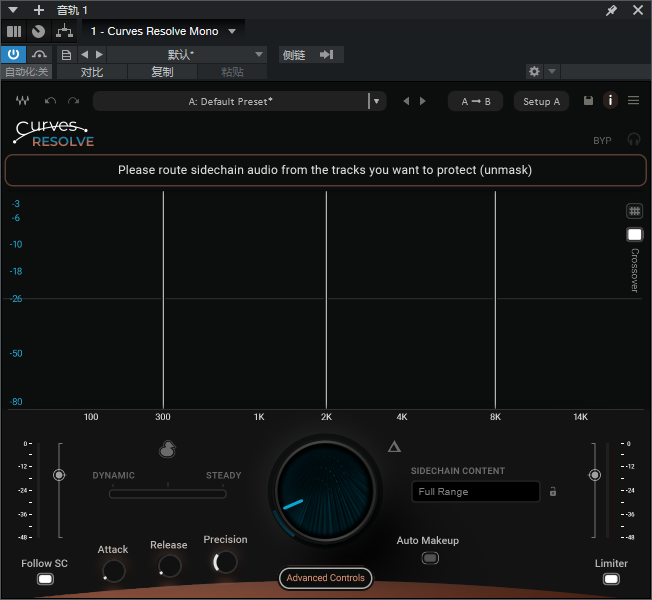
Task: Toggle Auto Makeup switch
Action: tap(430, 558)
